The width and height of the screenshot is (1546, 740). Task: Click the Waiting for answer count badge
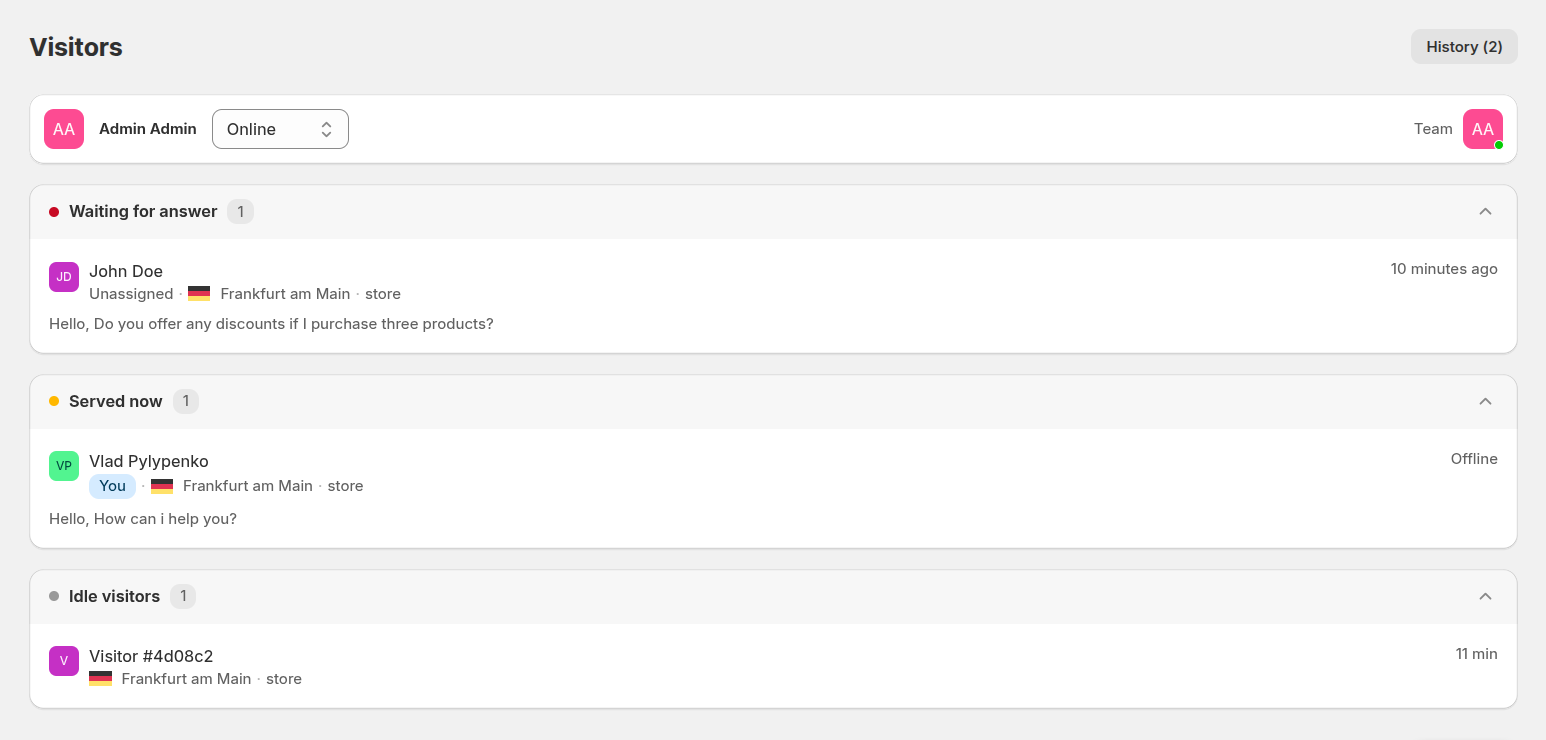click(240, 211)
